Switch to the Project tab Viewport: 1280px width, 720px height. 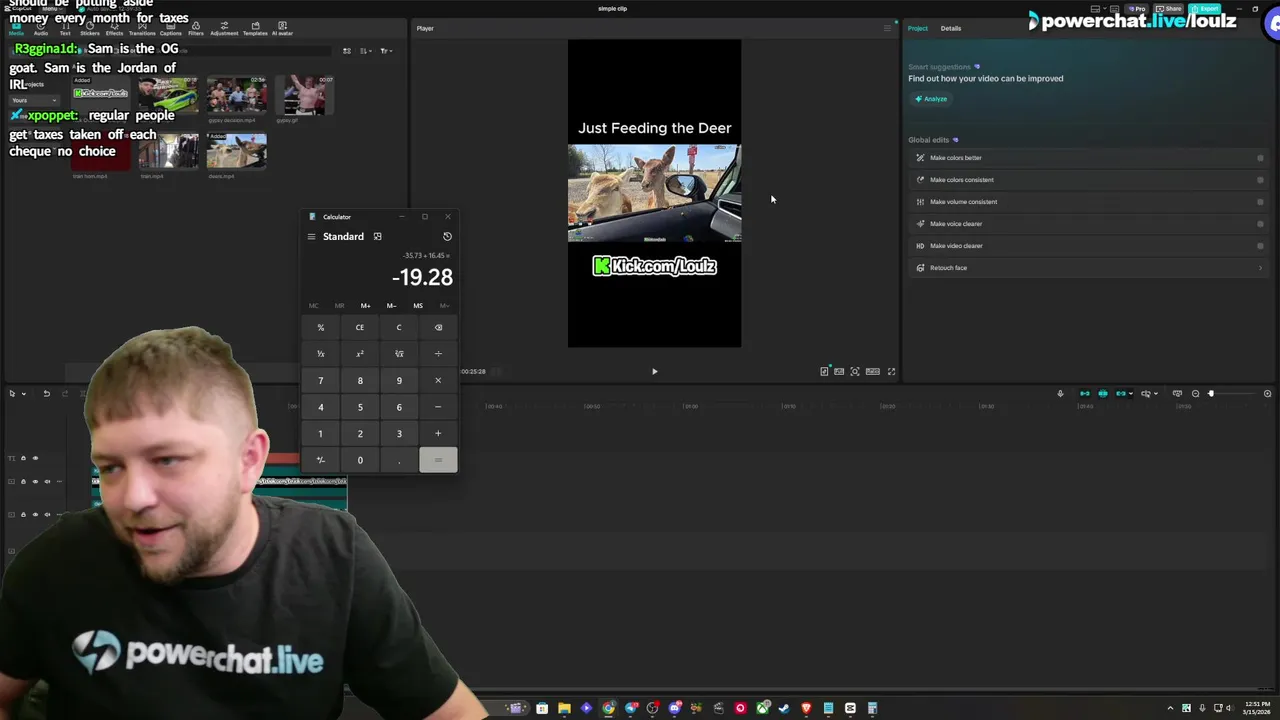(x=918, y=28)
